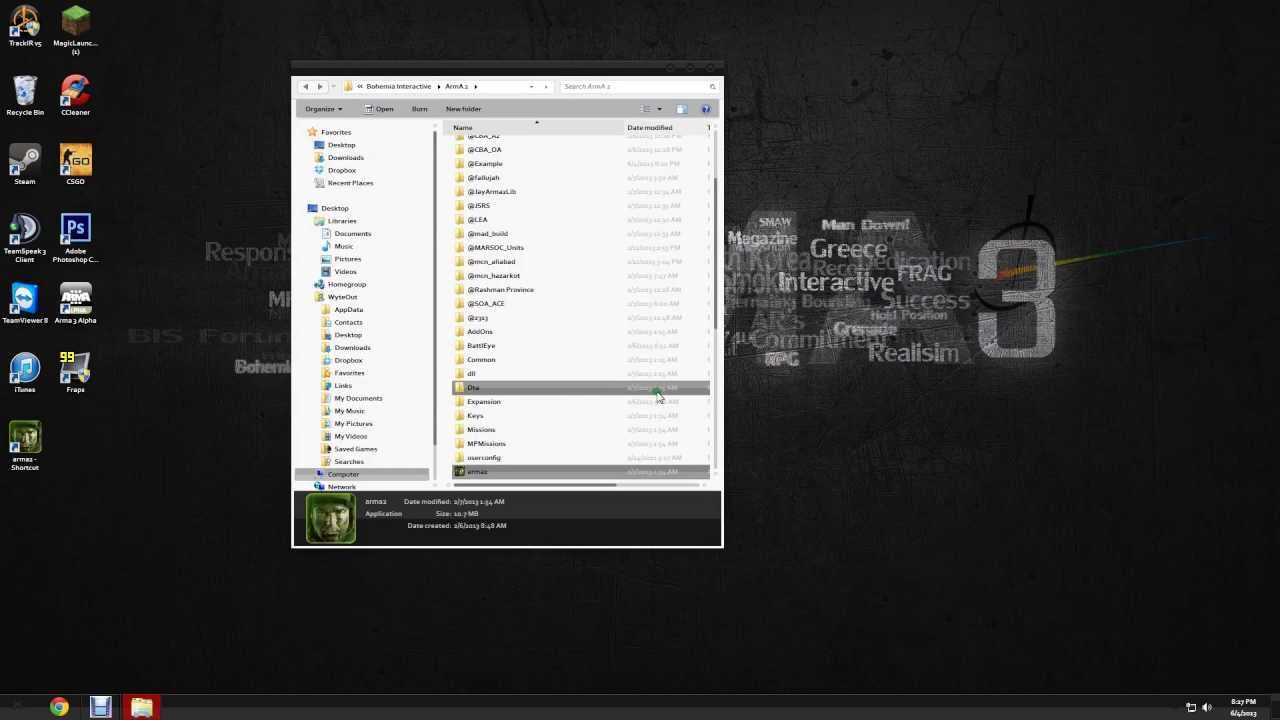Image resolution: width=1280 pixels, height=720 pixels.
Task: Click Bohemia Interactive in address bar
Action: coord(398,86)
